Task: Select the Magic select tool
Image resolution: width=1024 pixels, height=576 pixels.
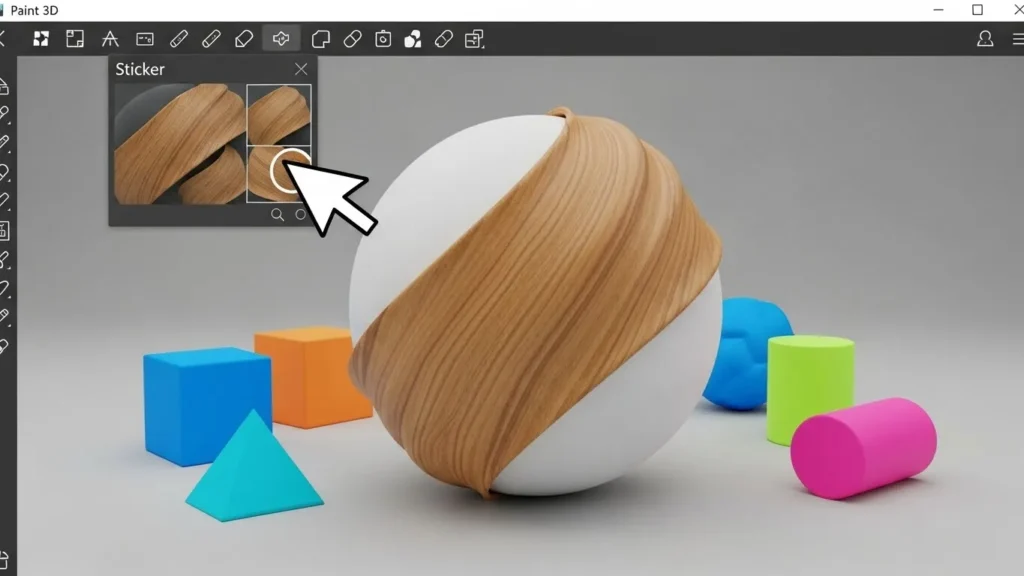Action: click(42, 39)
